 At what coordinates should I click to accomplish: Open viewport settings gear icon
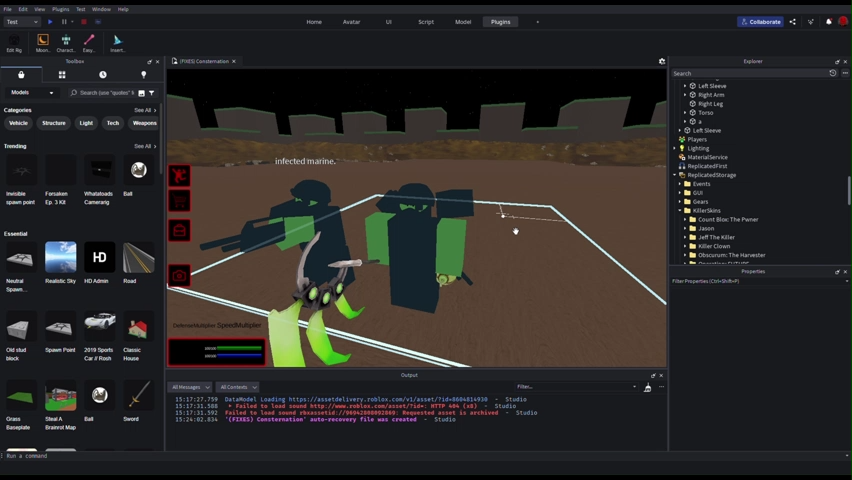[662, 61]
